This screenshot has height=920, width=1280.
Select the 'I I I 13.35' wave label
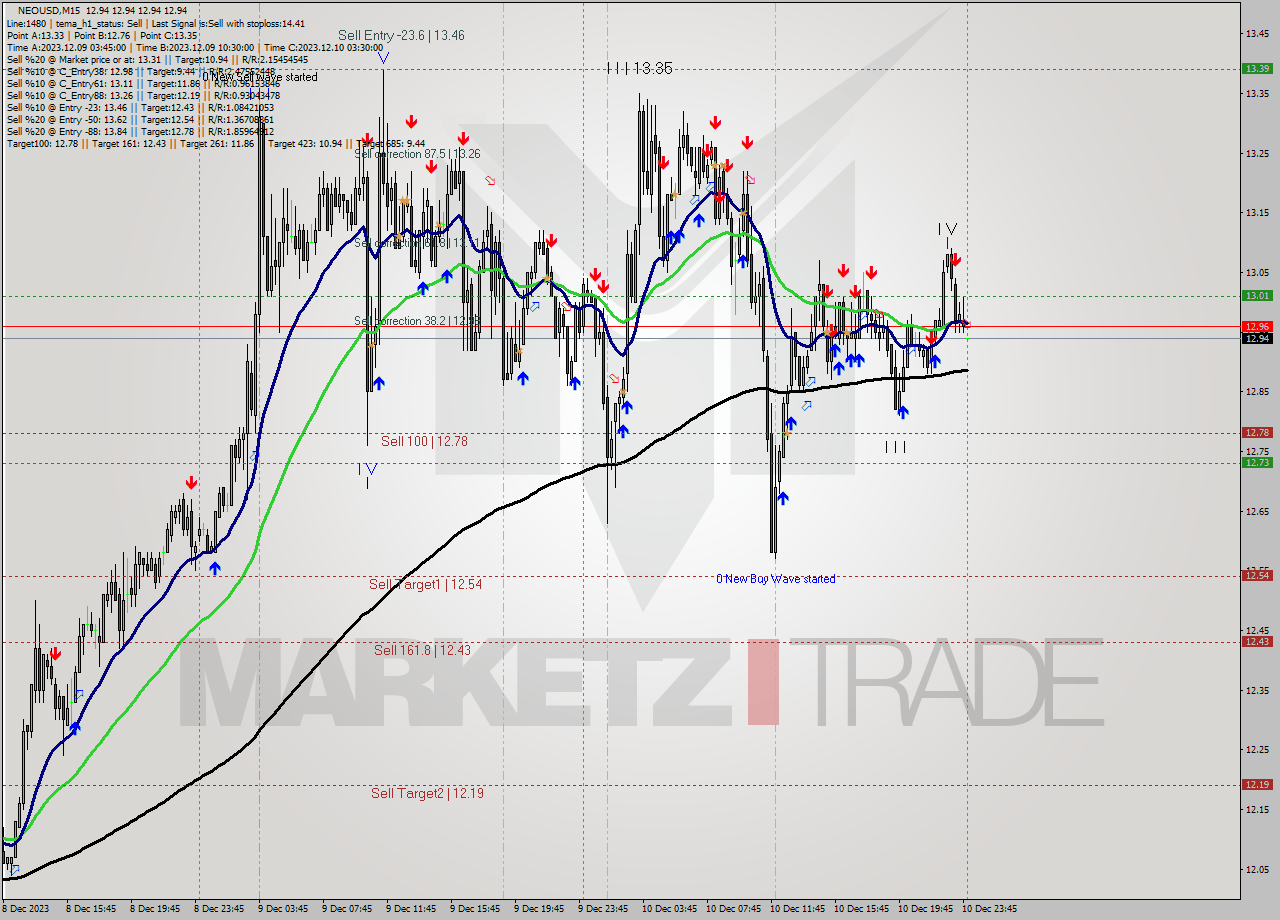640,68
